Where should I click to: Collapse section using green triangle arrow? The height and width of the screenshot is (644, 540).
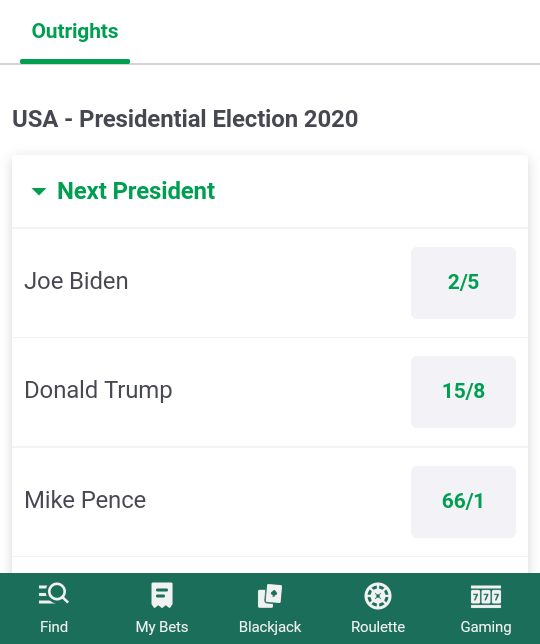click(39, 191)
